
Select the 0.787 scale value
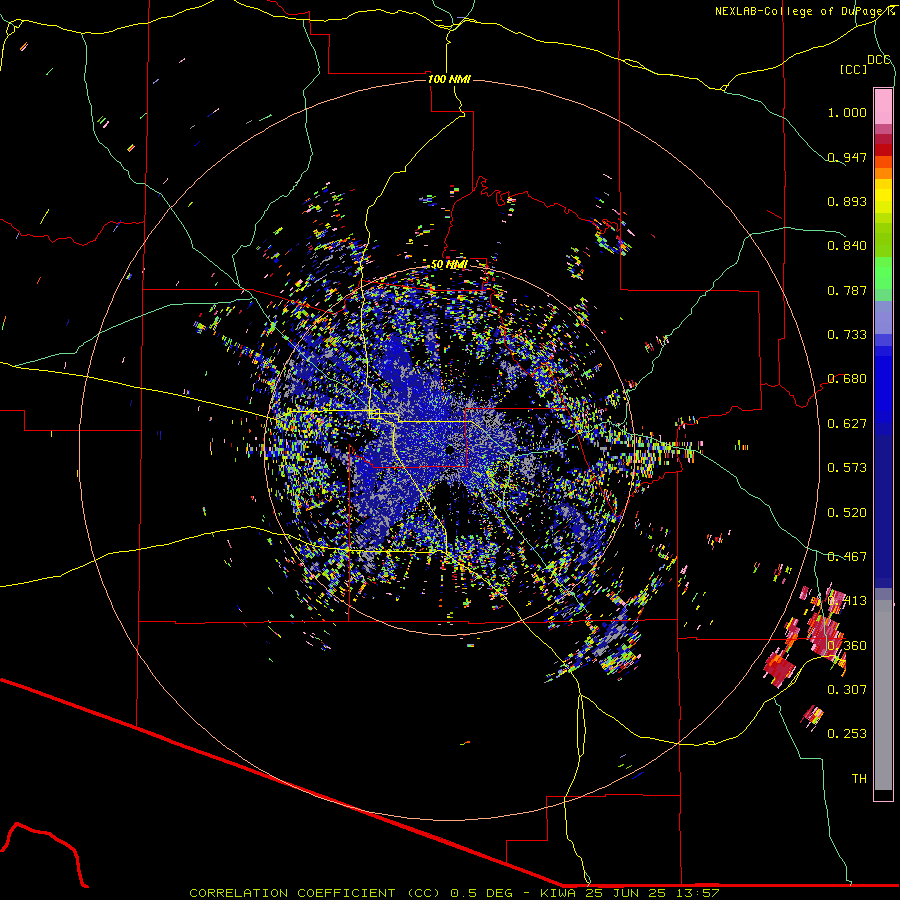click(847, 290)
